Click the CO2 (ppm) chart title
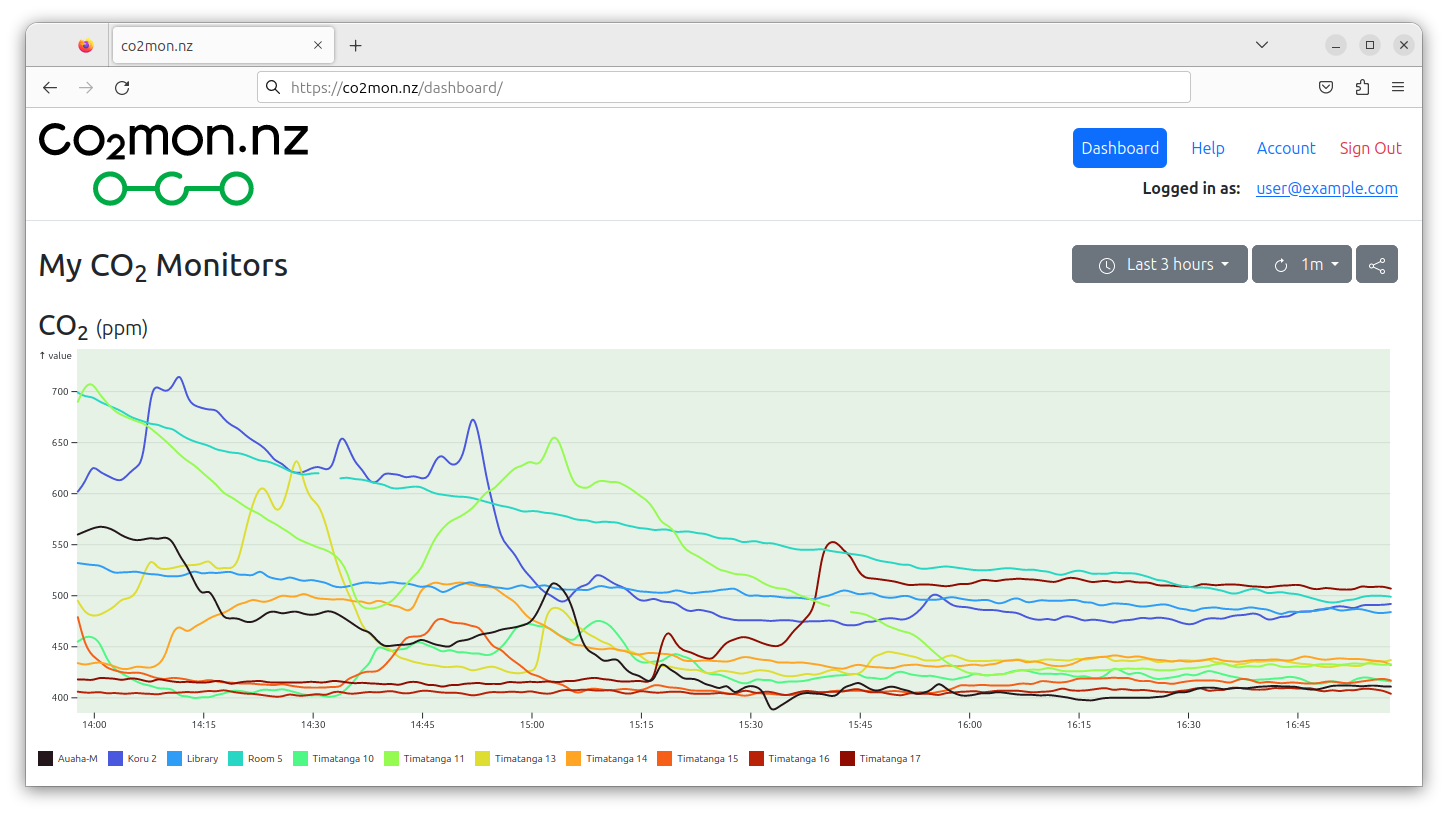This screenshot has width=1448, height=815. point(93,327)
